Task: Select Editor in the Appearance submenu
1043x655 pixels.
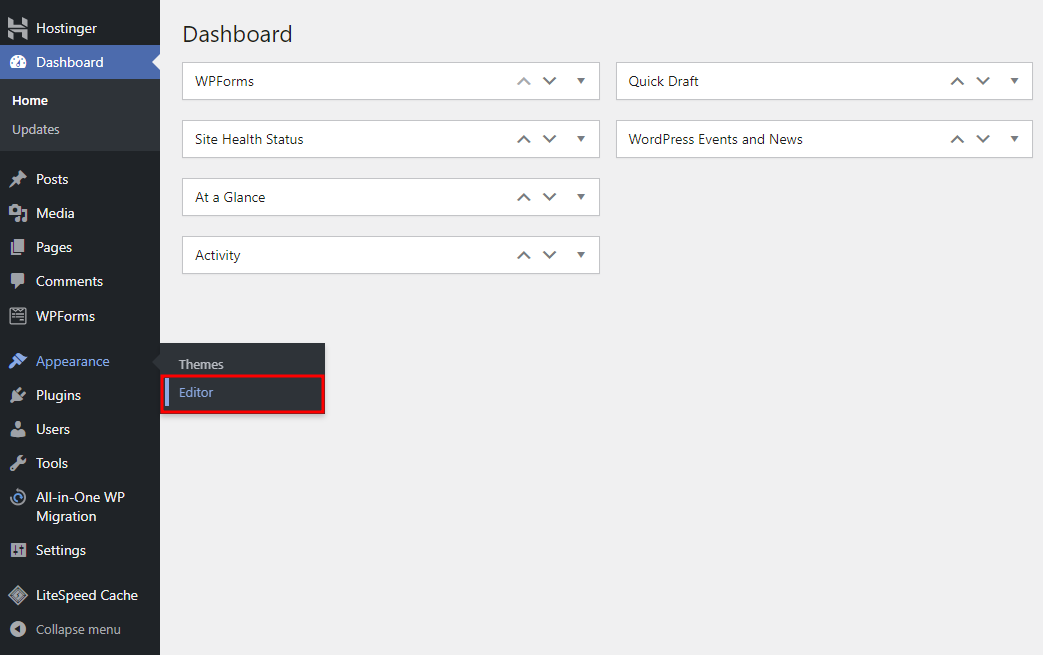Action: coord(196,393)
